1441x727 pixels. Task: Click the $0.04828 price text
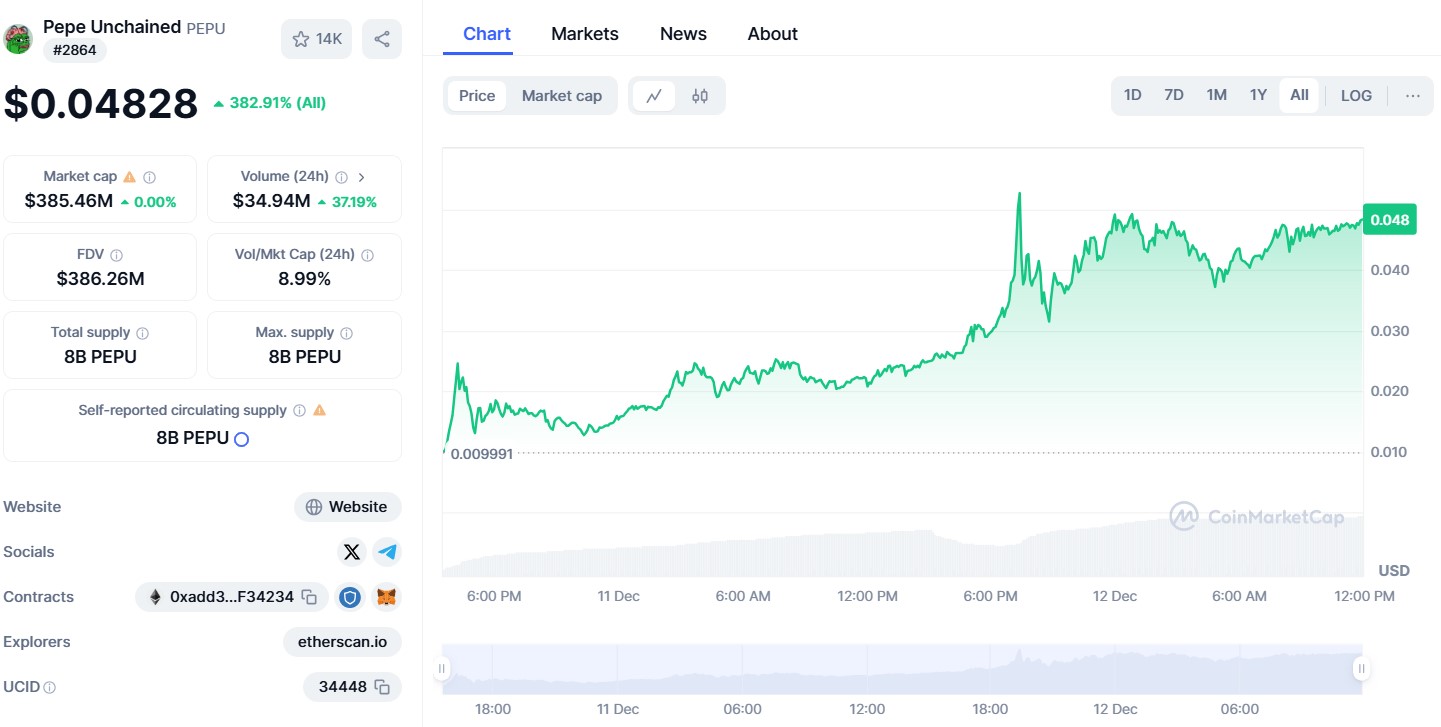click(x=101, y=103)
